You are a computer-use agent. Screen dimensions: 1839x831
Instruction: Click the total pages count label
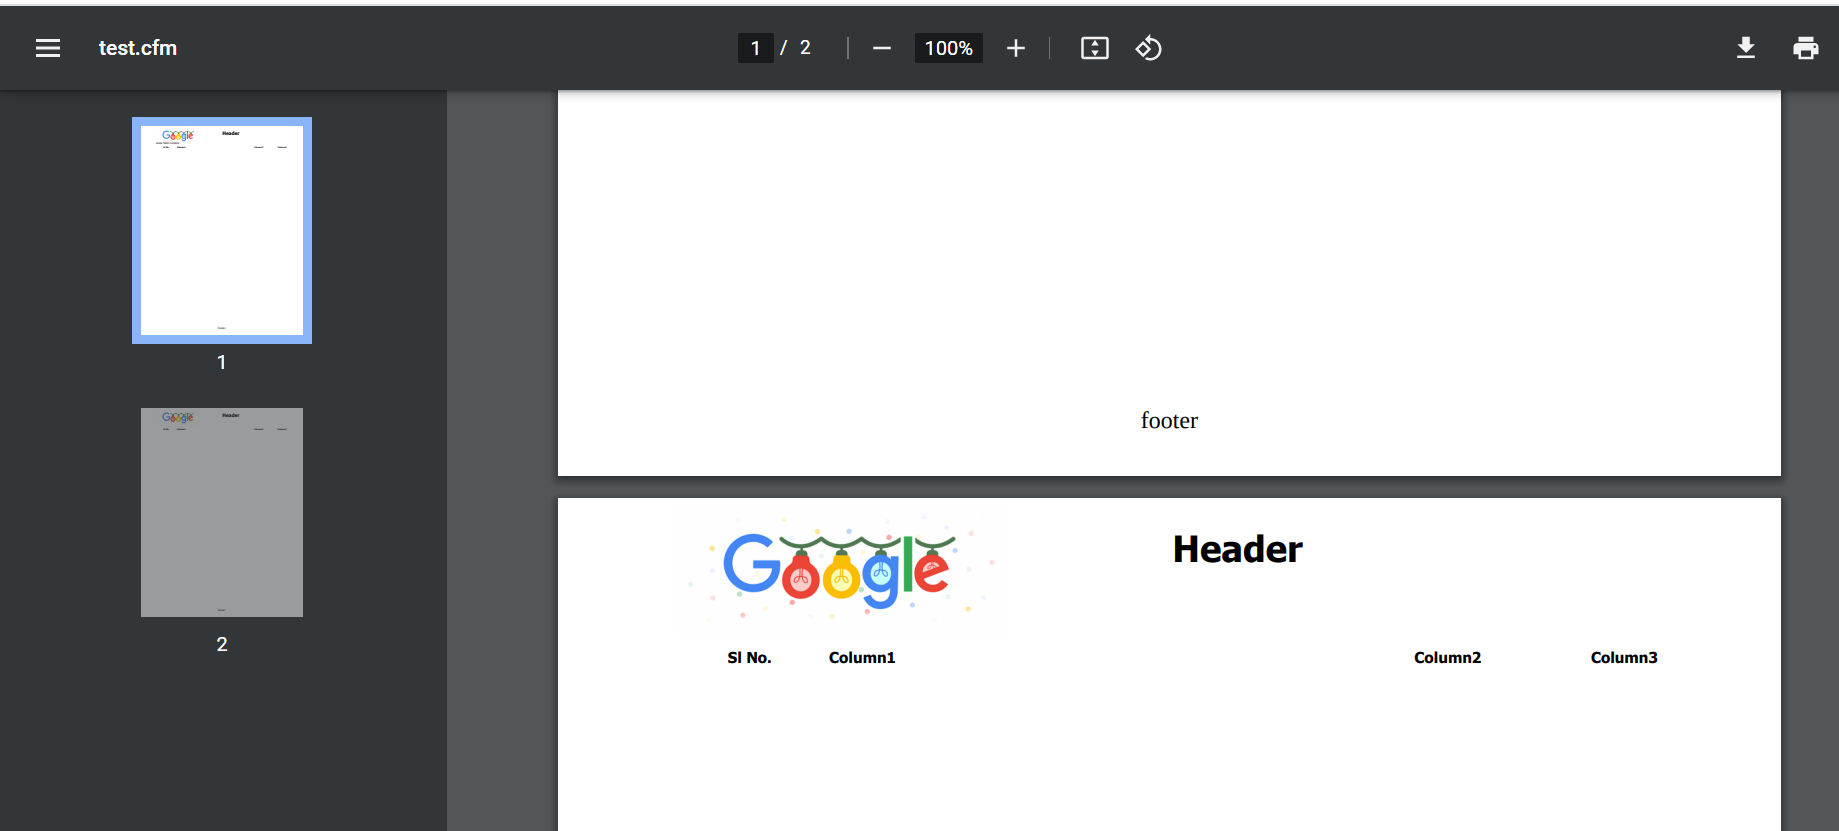click(805, 48)
